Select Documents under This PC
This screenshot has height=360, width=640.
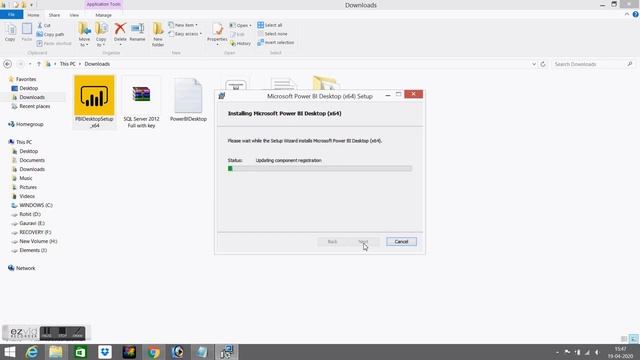coord(32,160)
